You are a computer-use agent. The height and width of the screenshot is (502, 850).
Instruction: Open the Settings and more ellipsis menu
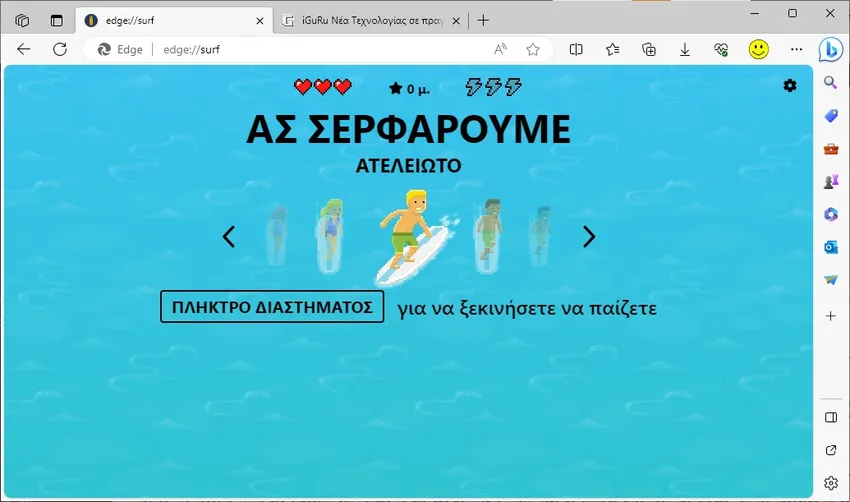796,49
